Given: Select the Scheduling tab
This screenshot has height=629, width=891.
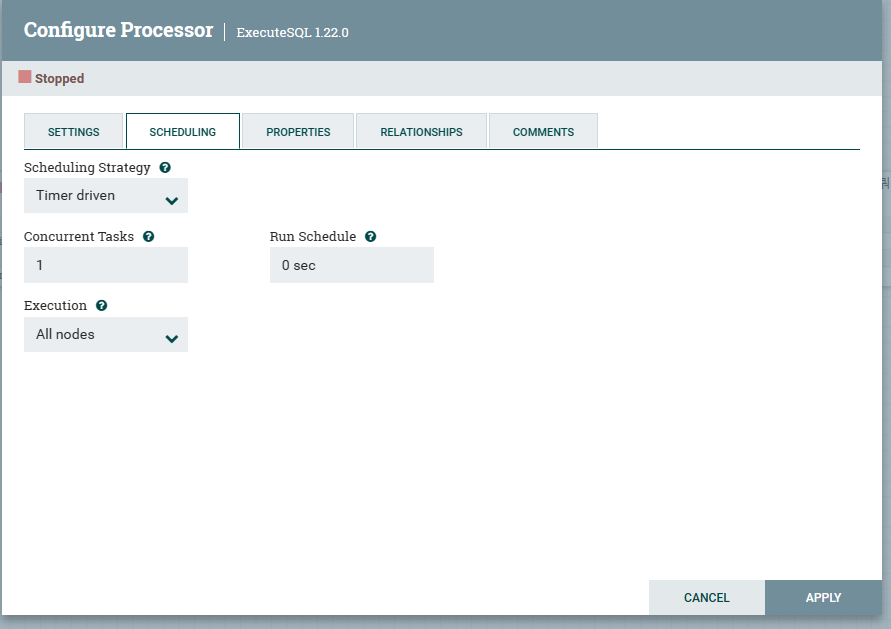Looking at the screenshot, I should pyautogui.click(x=182, y=131).
